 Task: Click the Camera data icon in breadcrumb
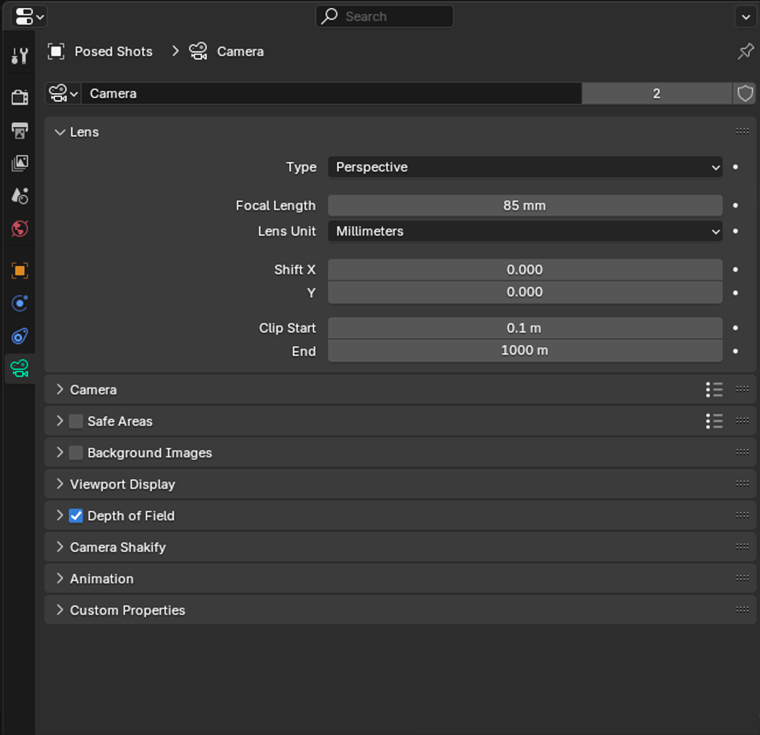[x=198, y=51]
